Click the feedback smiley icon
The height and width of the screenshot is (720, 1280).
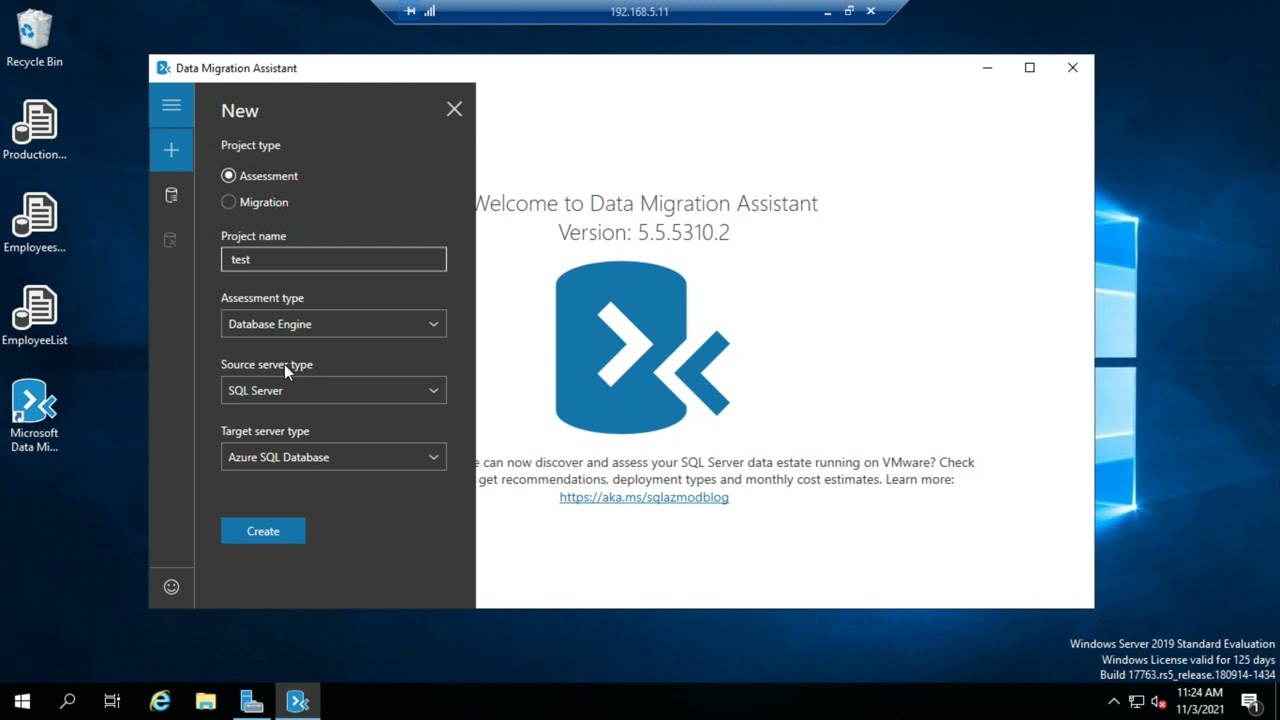click(x=171, y=587)
